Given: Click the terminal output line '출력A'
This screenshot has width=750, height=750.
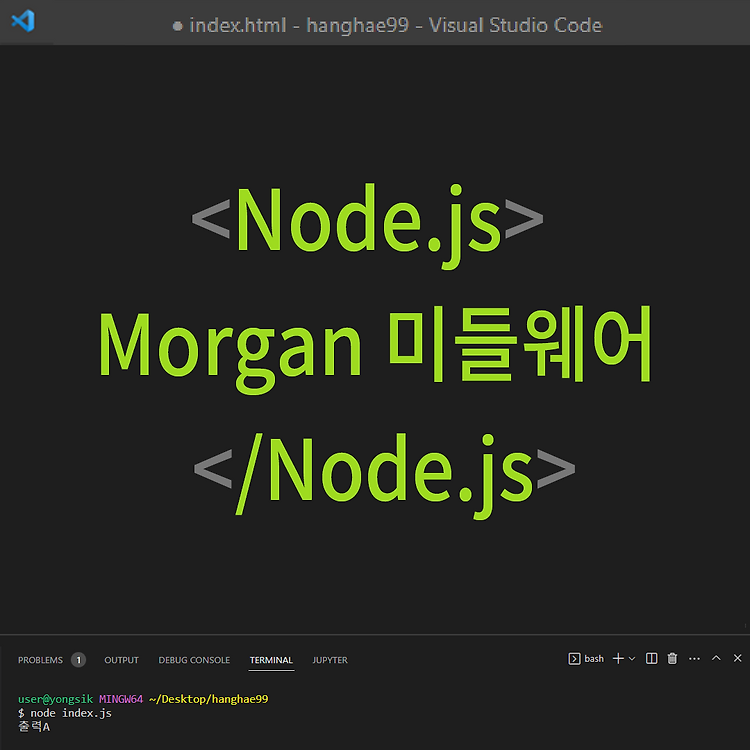Looking at the screenshot, I should coord(34,727).
